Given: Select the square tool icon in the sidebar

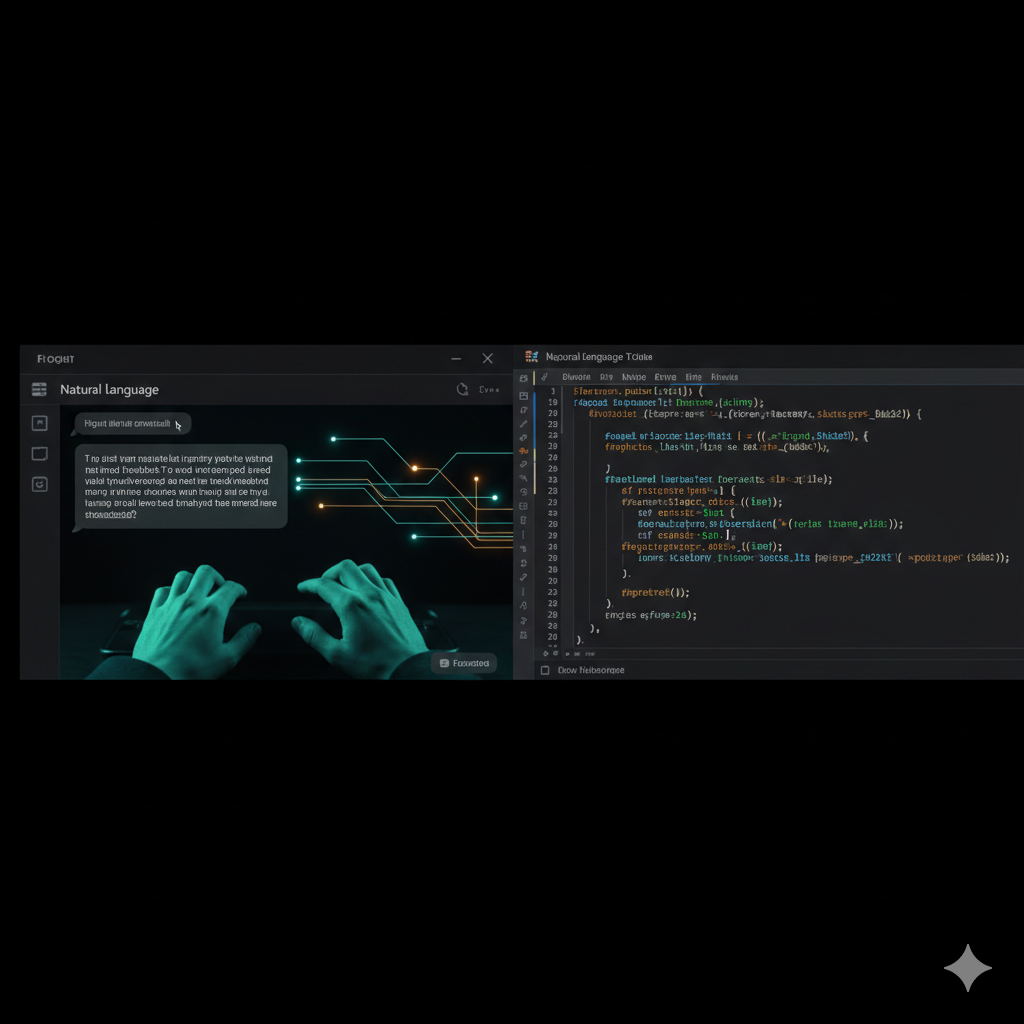Looking at the screenshot, I should 39,453.
